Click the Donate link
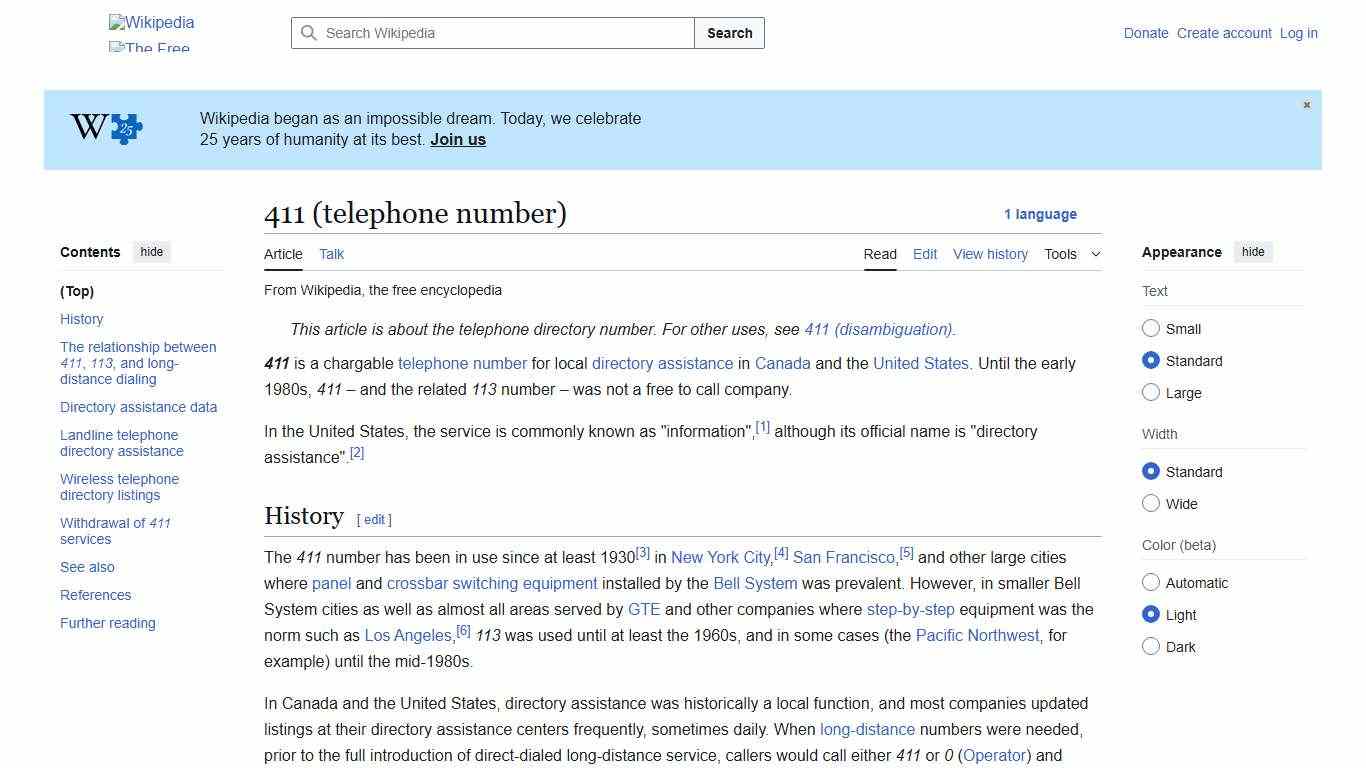The width and height of the screenshot is (1366, 768). pos(1146,33)
